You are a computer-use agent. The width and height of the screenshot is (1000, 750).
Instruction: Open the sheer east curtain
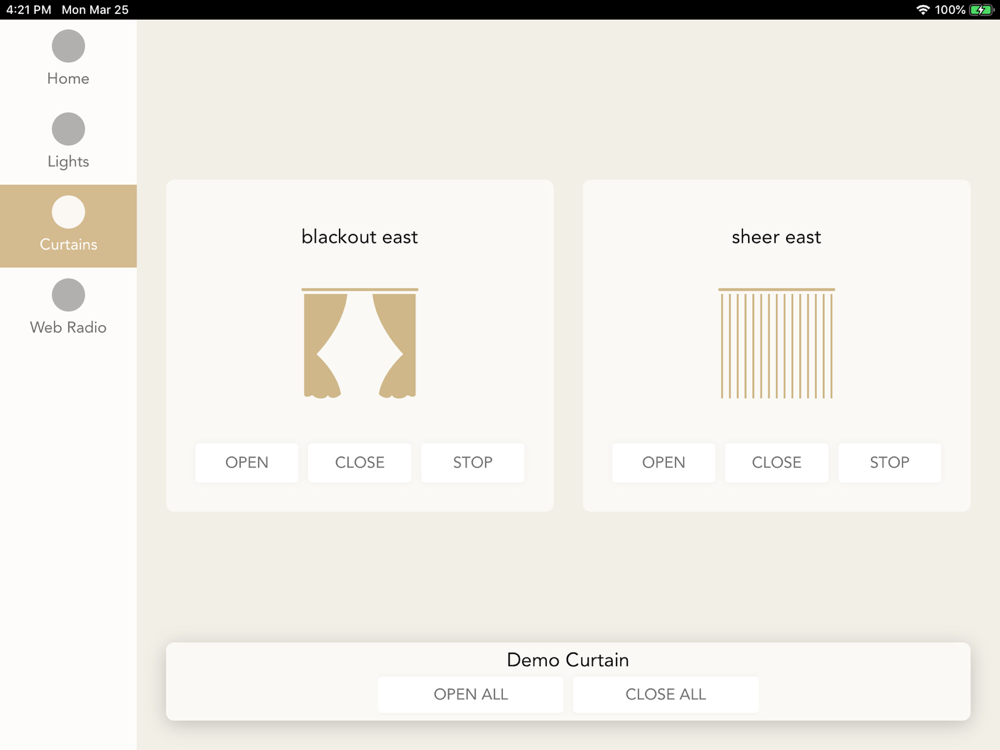click(x=664, y=463)
